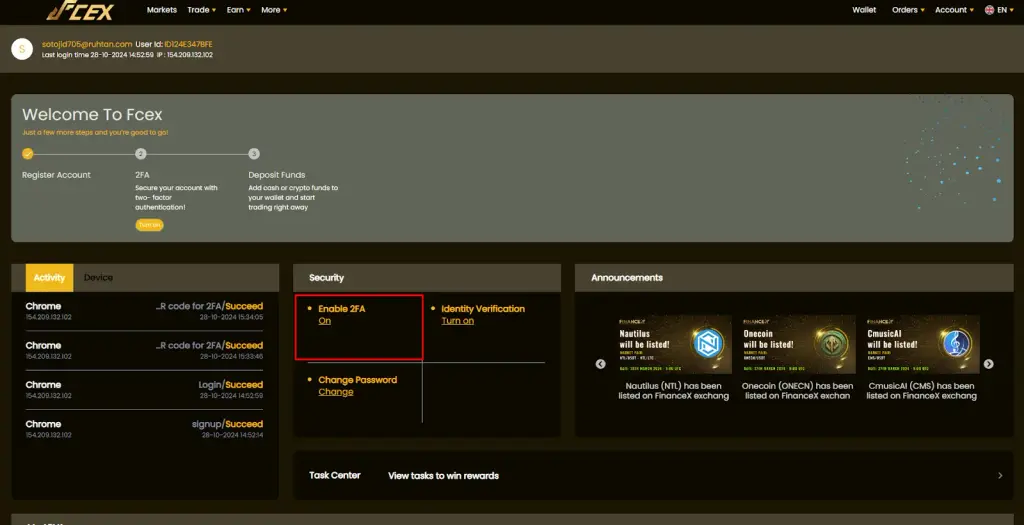Expand the Account dropdown

(x=954, y=10)
